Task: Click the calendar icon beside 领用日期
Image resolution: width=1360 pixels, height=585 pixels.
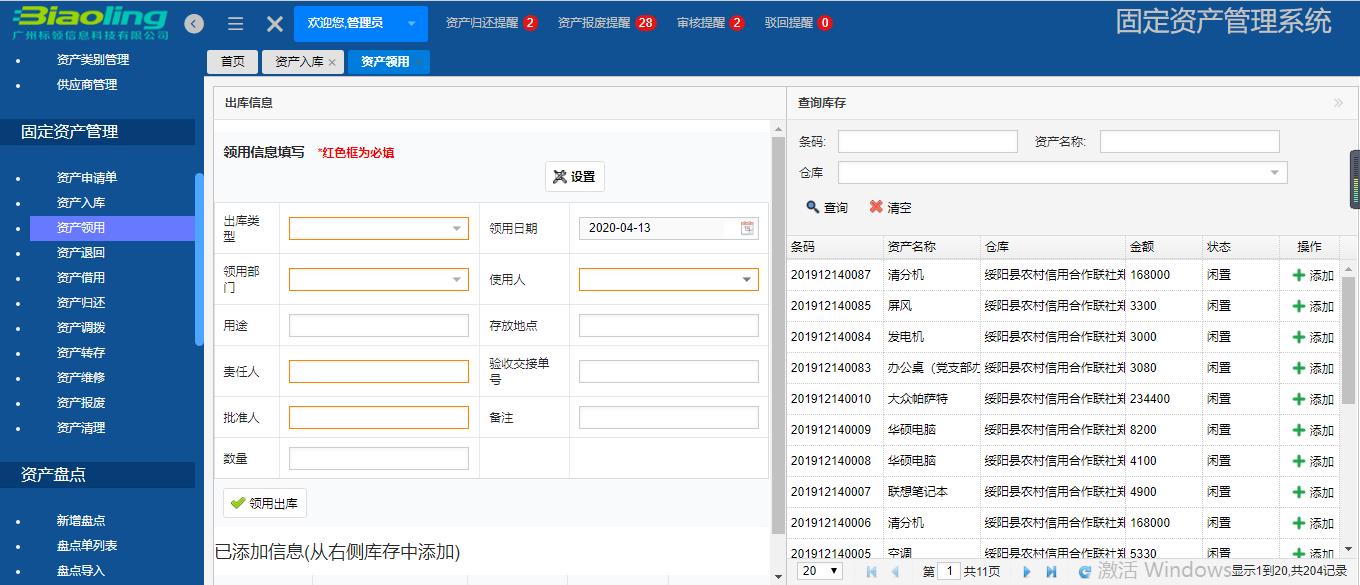Action: [746, 228]
